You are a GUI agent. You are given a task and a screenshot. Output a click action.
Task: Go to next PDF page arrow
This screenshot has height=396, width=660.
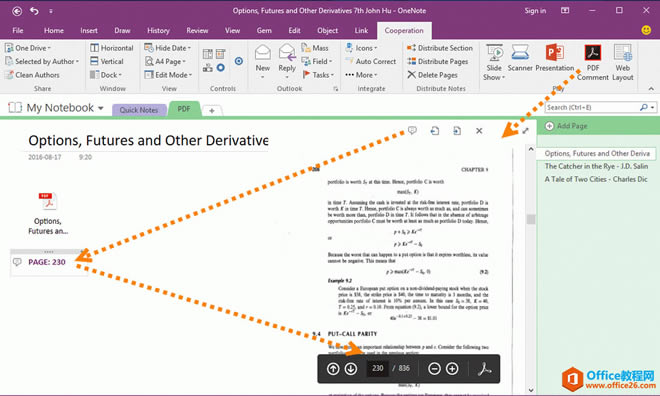coord(351,369)
